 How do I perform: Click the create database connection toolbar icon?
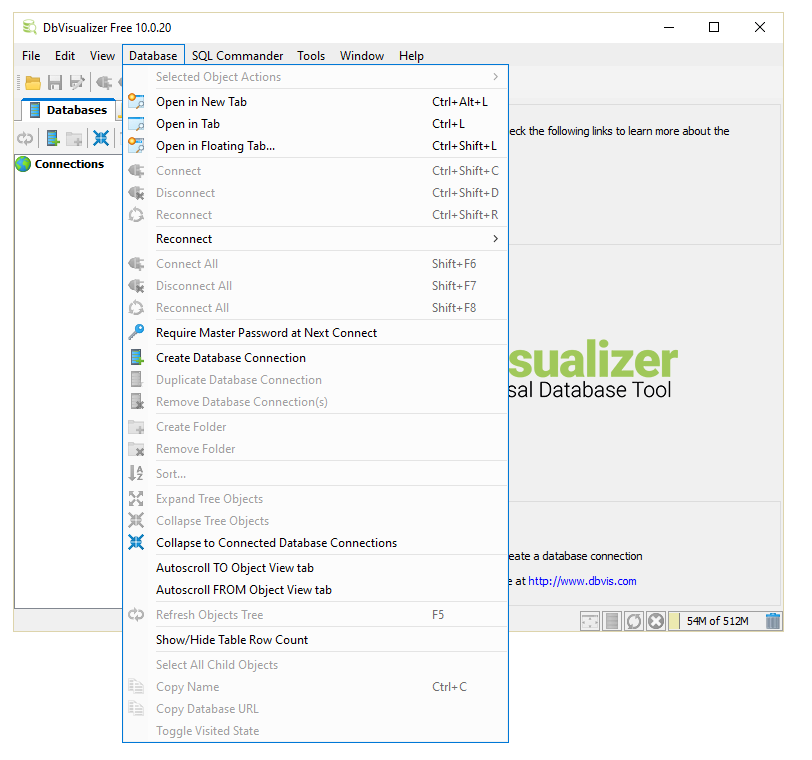click(53, 138)
